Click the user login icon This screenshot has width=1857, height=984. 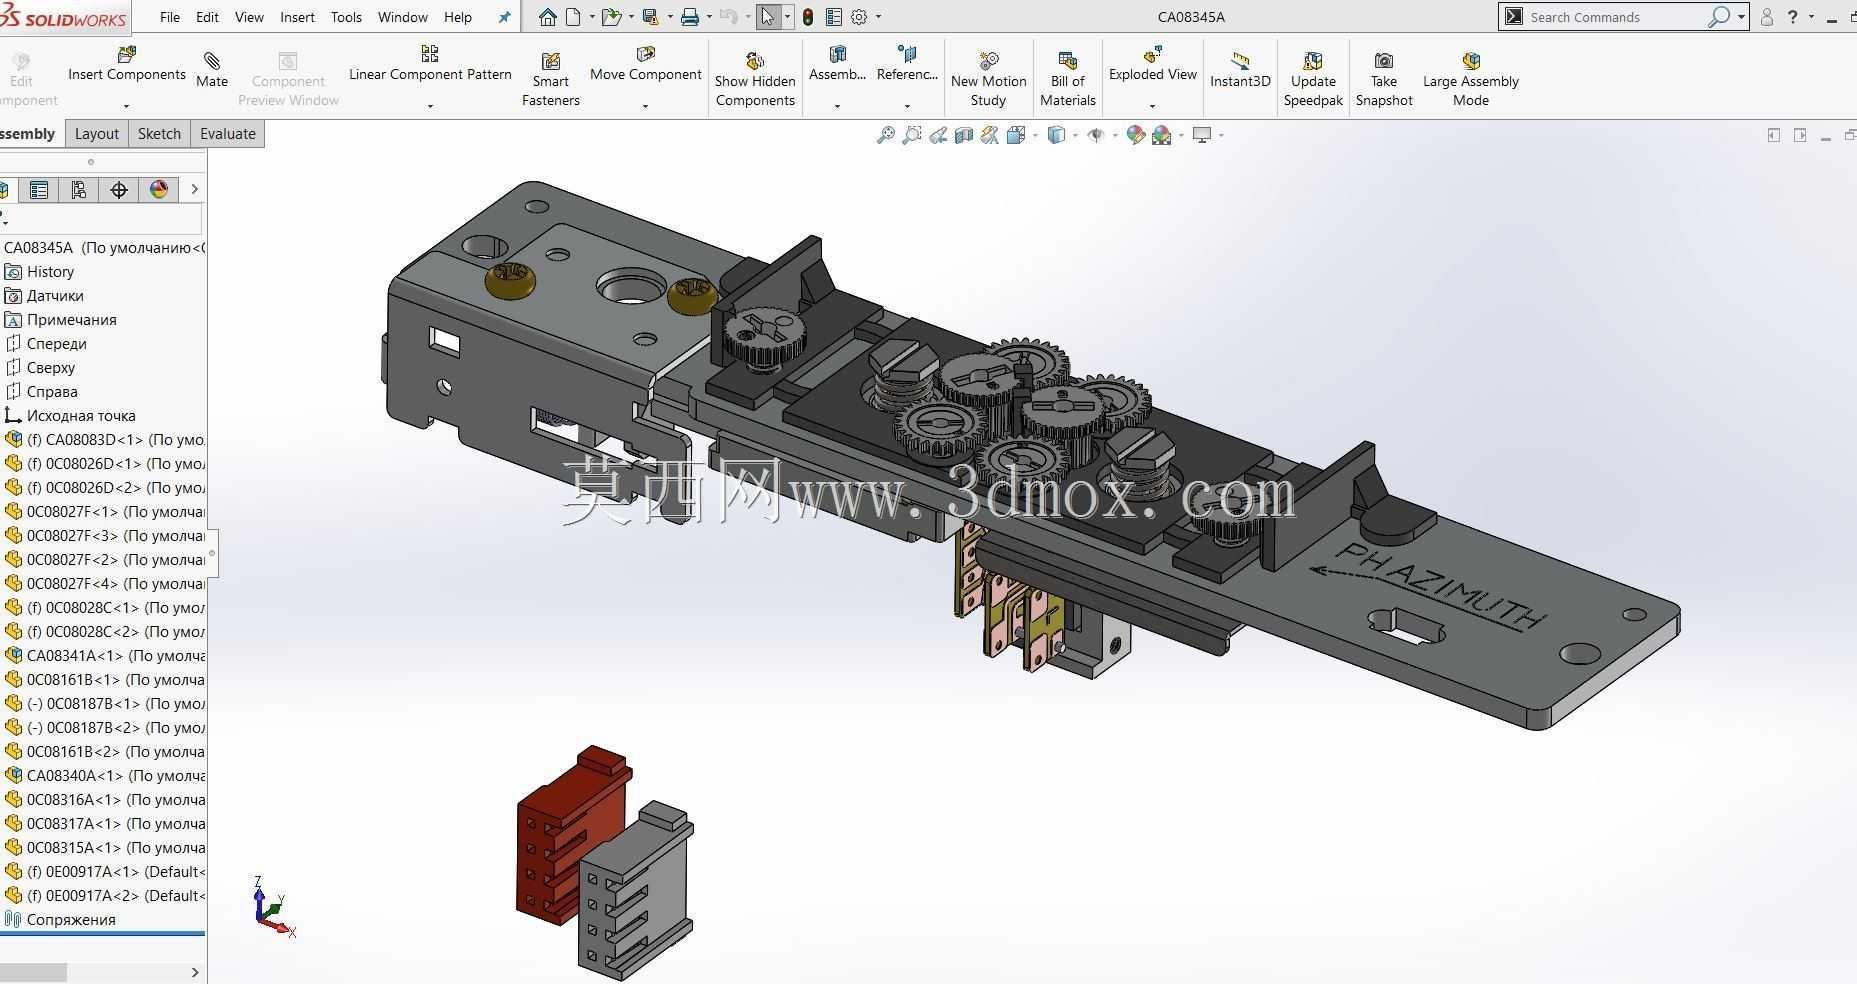[x=1767, y=17]
